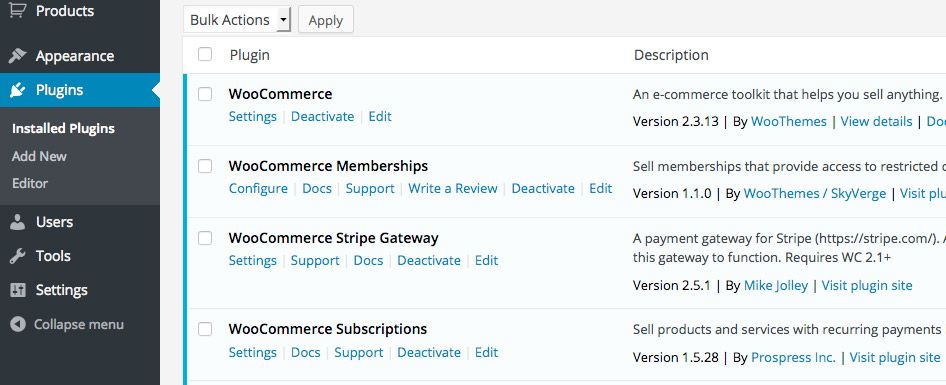Open Docs for WooCommerce Memberships
Image resolution: width=946 pixels, height=385 pixels.
click(x=317, y=188)
